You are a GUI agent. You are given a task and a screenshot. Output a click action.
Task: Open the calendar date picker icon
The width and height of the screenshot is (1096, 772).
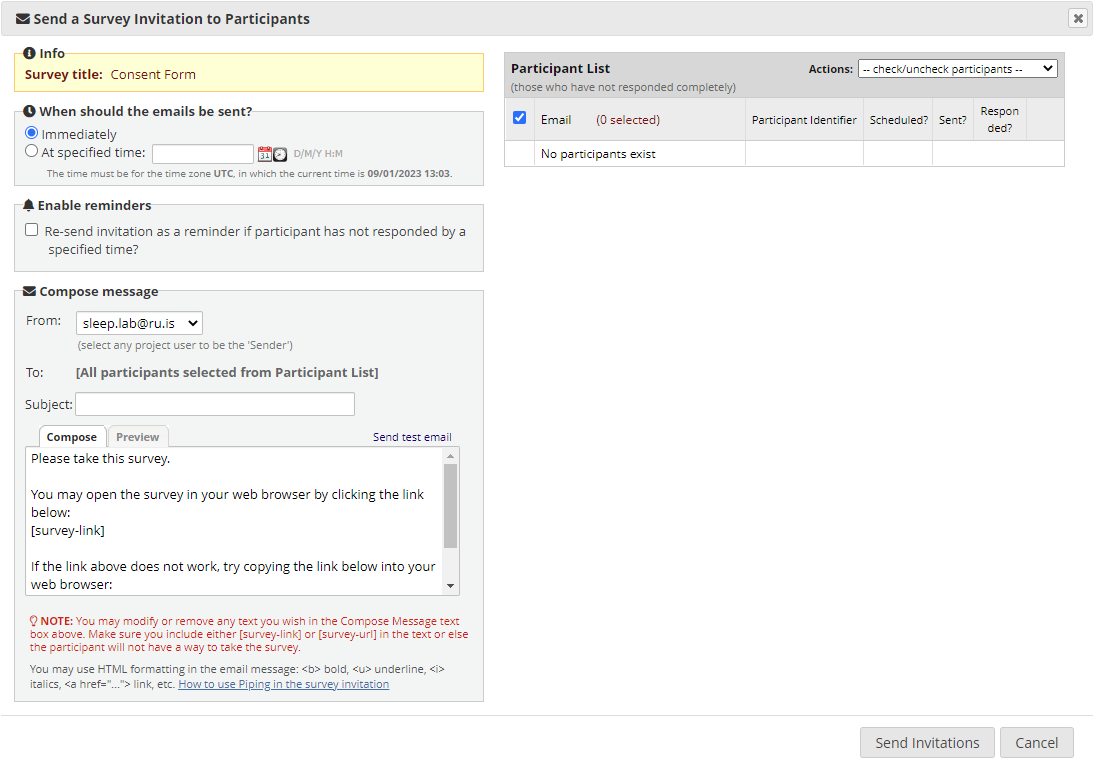click(x=265, y=154)
